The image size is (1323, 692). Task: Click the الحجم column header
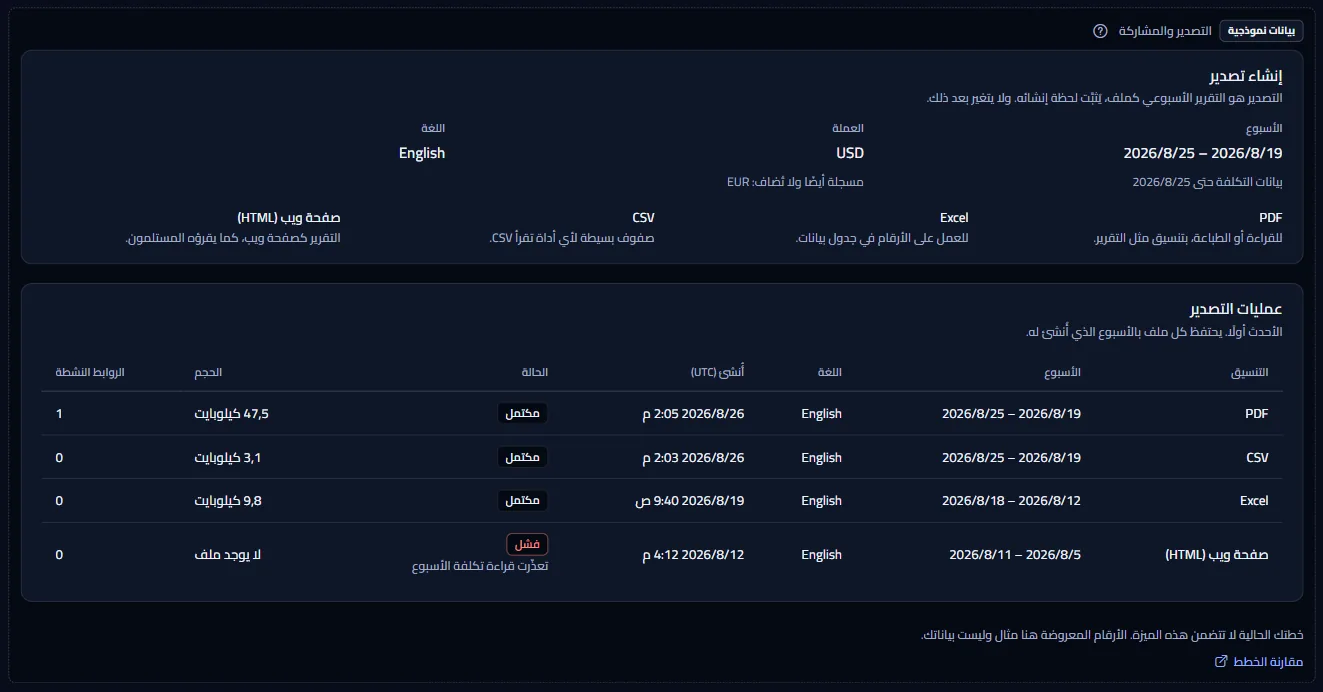208,372
